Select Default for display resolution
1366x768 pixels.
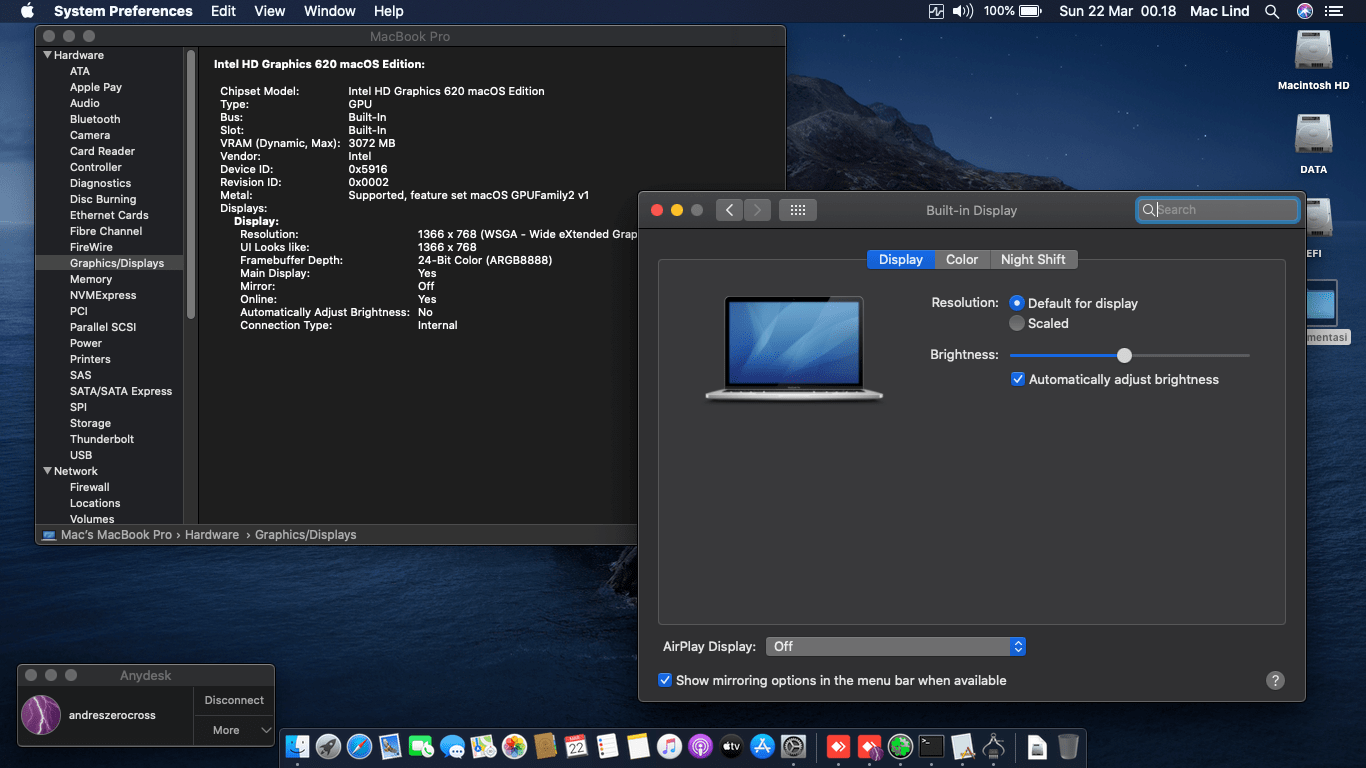[x=1017, y=303]
